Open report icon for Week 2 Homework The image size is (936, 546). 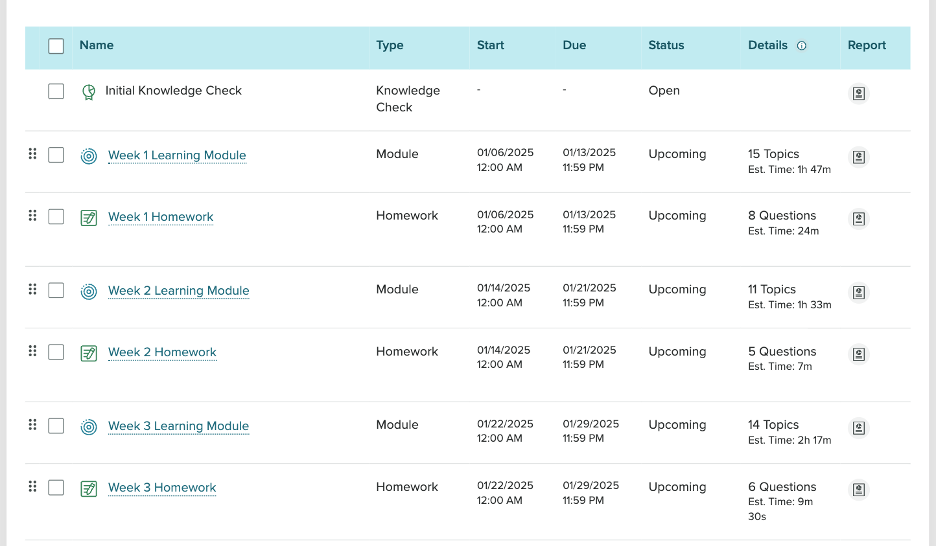(858, 354)
